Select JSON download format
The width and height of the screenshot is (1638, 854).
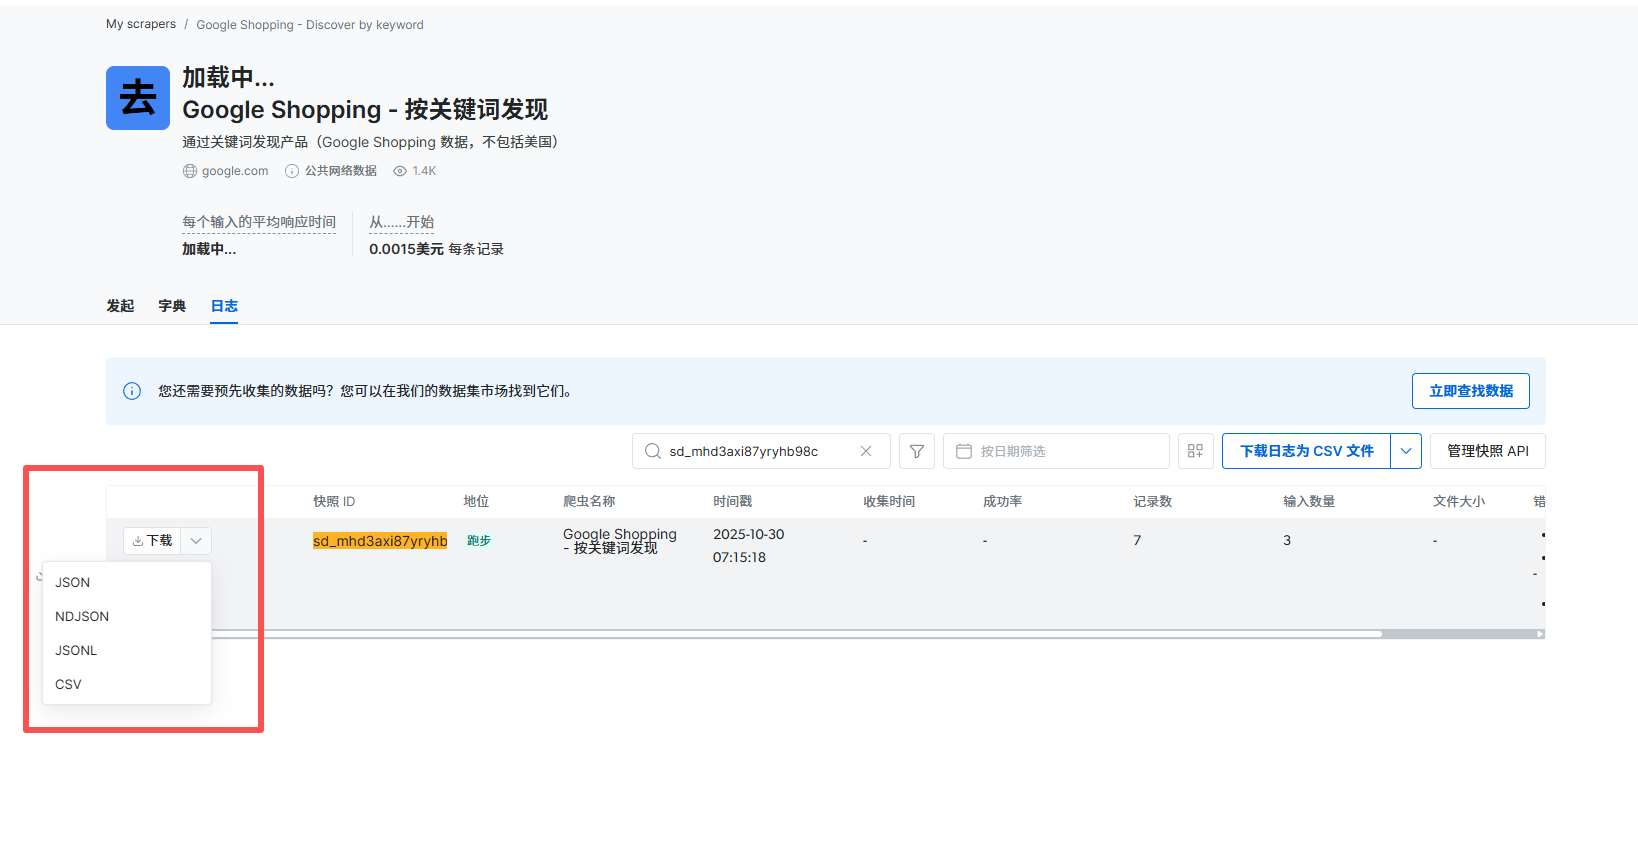[x=127, y=582]
